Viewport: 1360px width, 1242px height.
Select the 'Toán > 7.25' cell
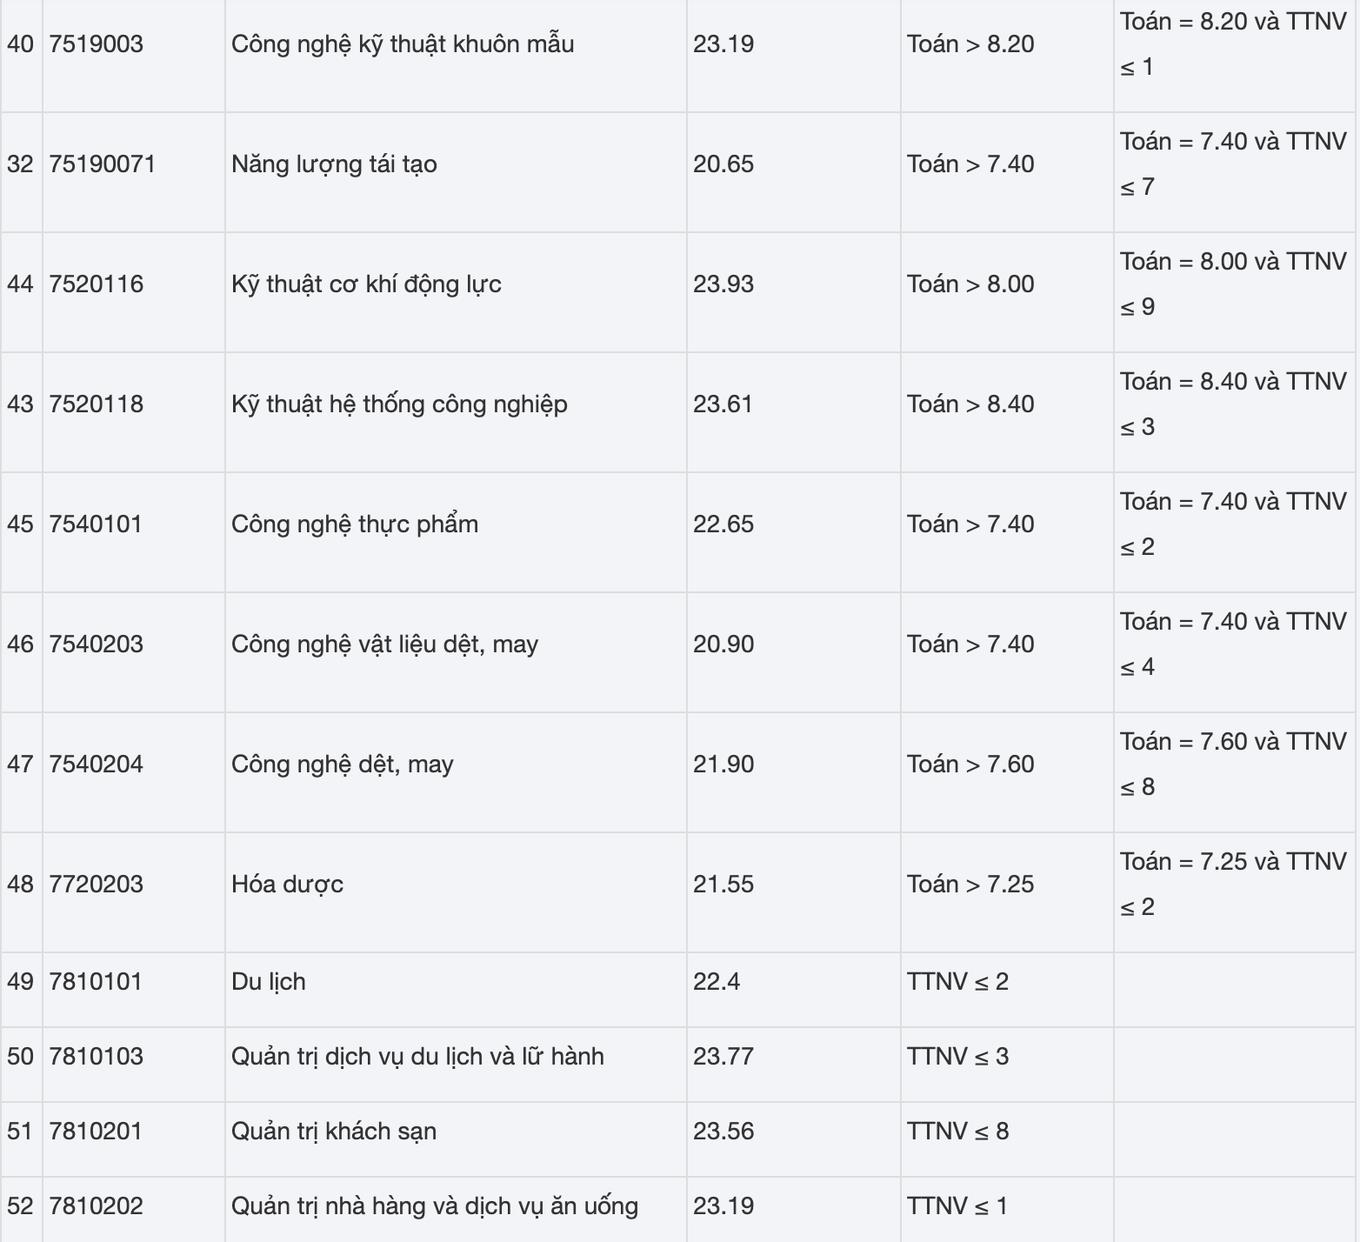[x=970, y=884]
